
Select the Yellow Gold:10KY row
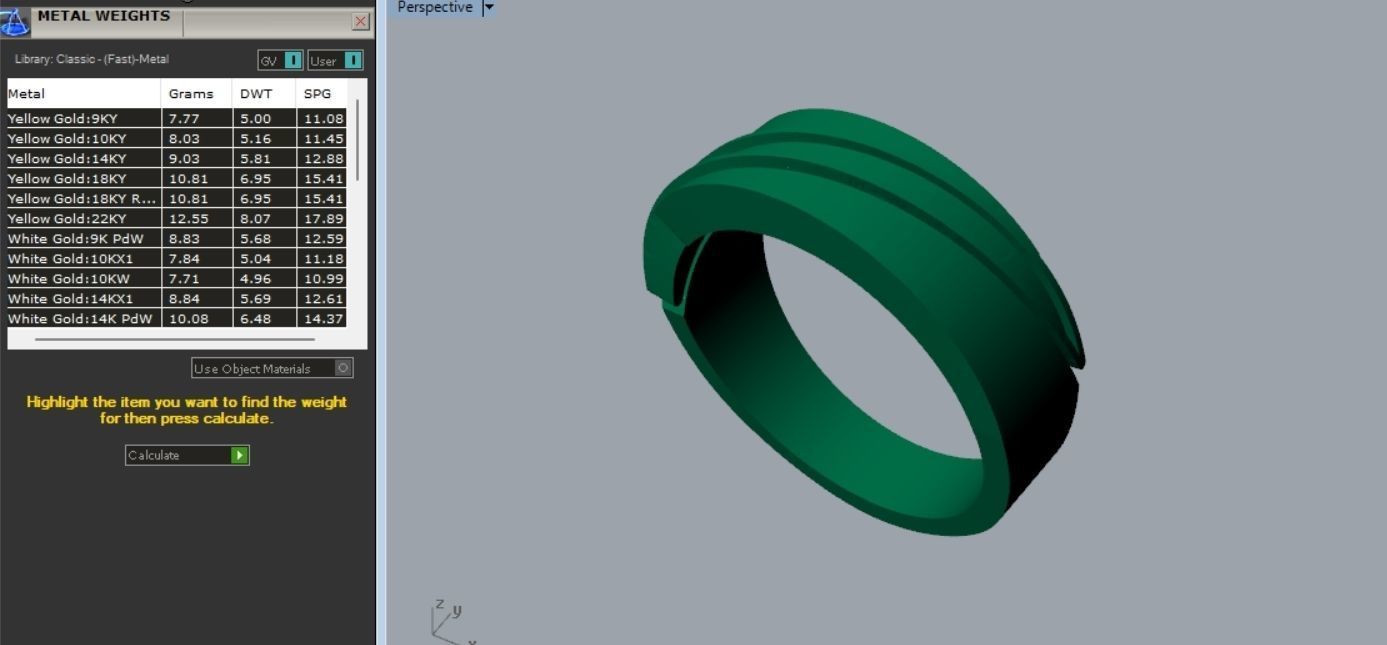click(177, 138)
